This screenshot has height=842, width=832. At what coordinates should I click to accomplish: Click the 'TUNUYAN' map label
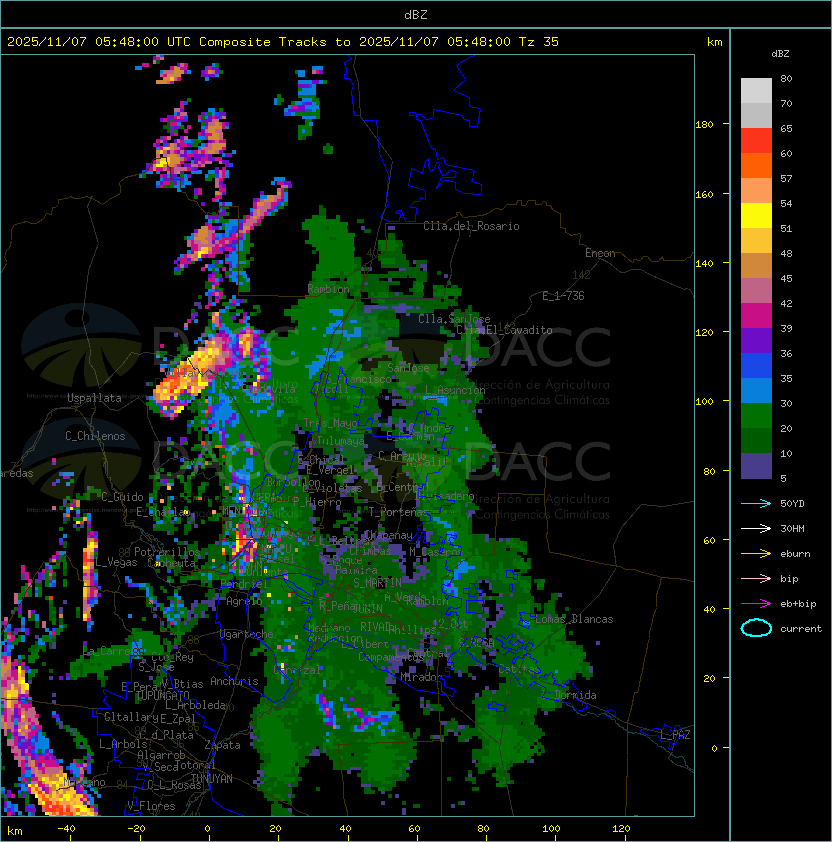(212, 779)
